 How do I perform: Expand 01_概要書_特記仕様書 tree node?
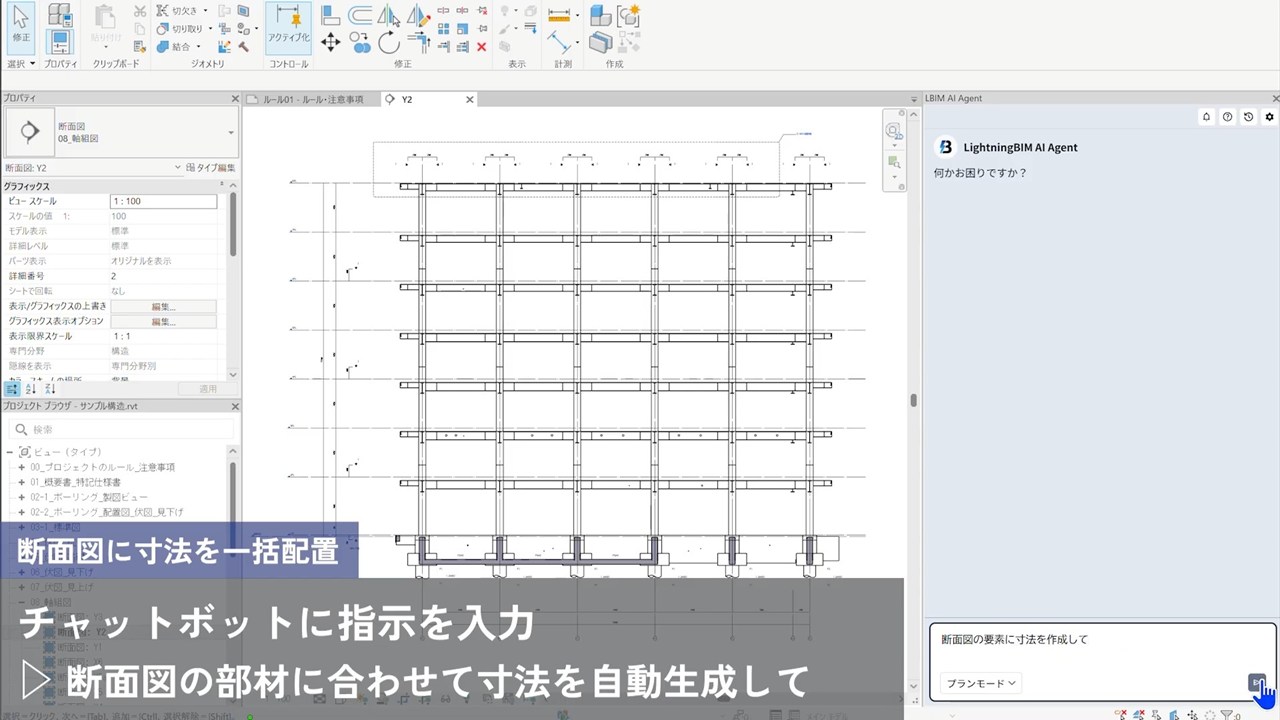(x=21, y=482)
